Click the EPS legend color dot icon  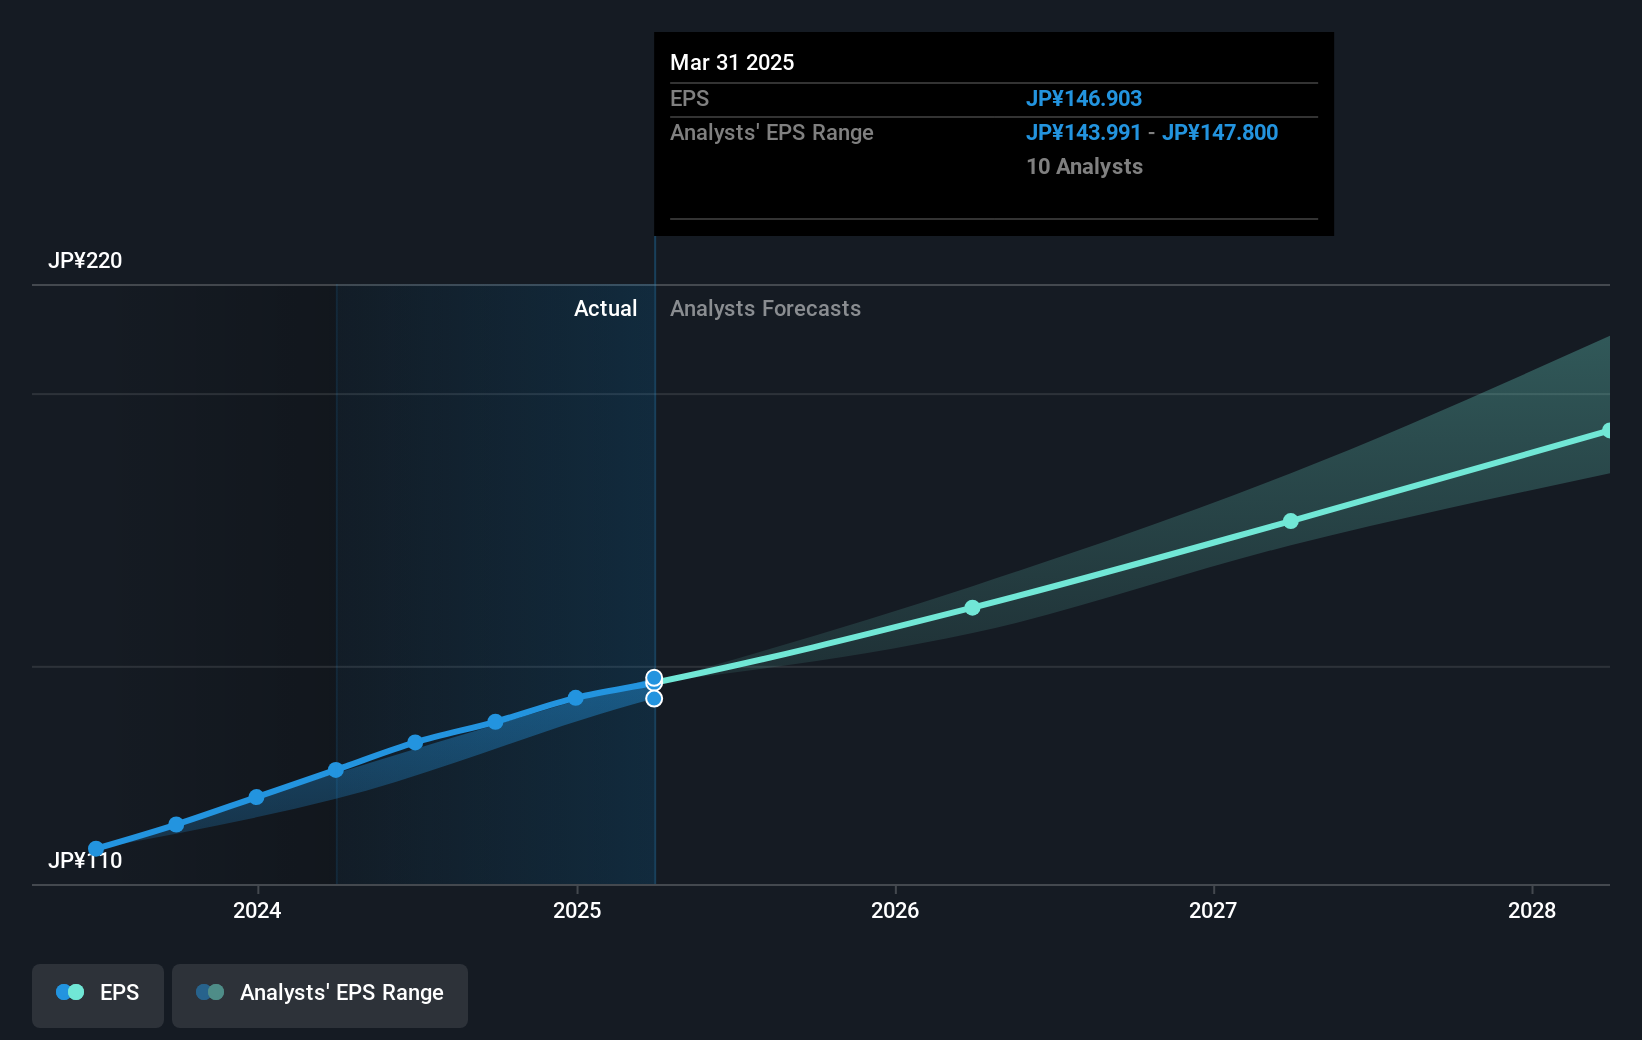click(70, 992)
